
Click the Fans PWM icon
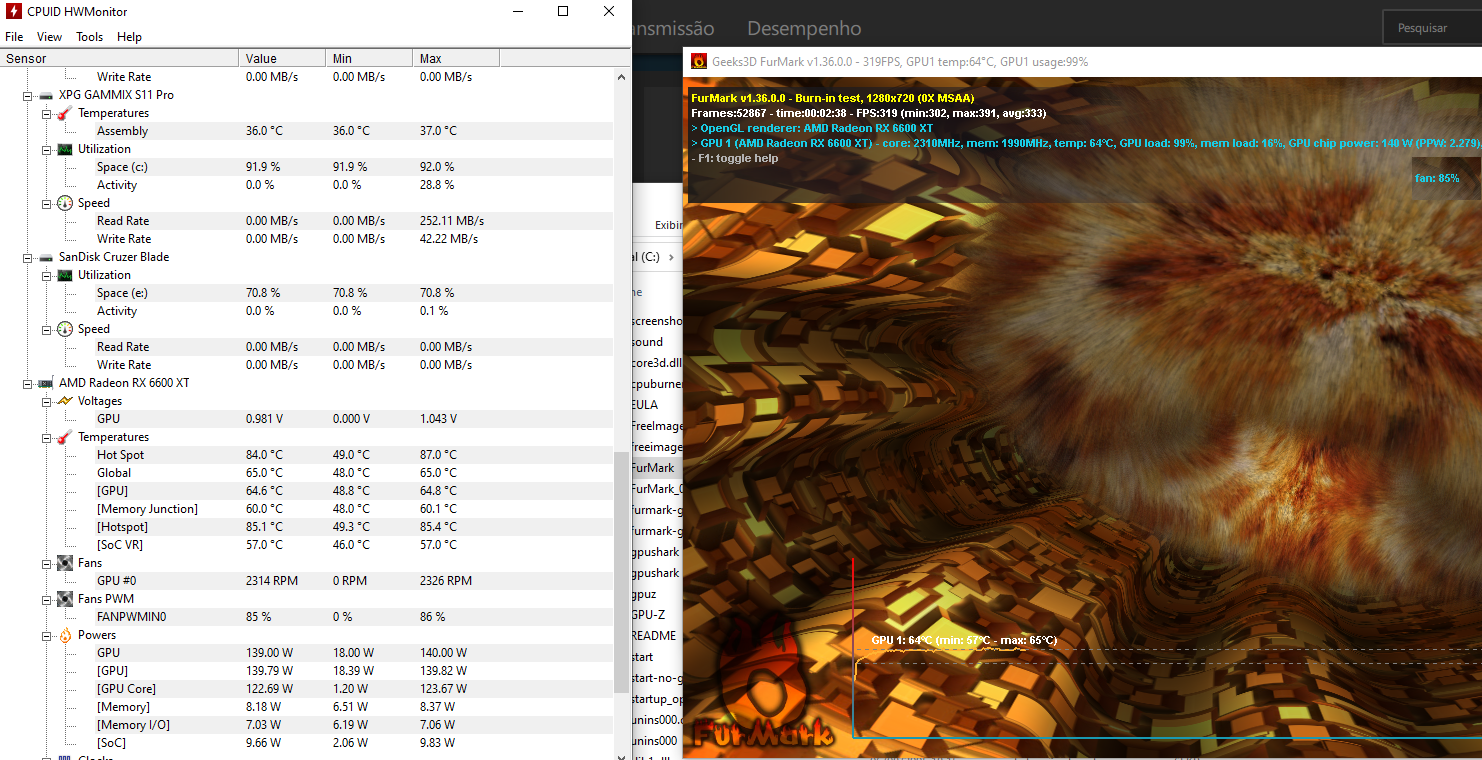(65, 599)
